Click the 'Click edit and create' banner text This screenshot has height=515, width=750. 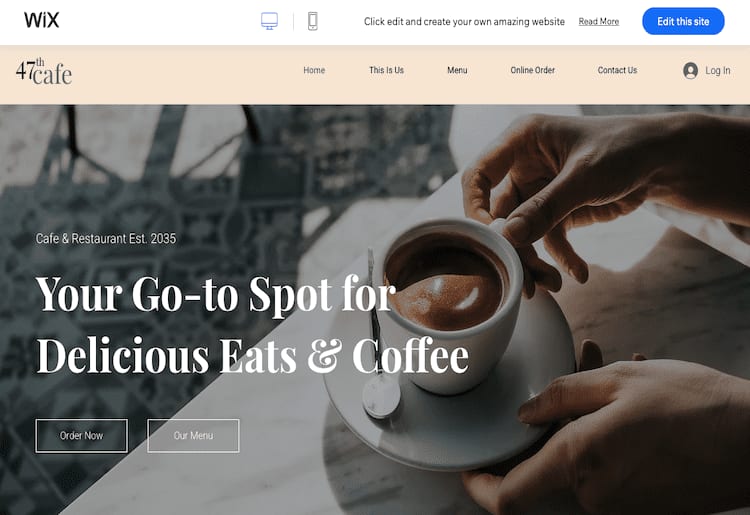coord(464,22)
